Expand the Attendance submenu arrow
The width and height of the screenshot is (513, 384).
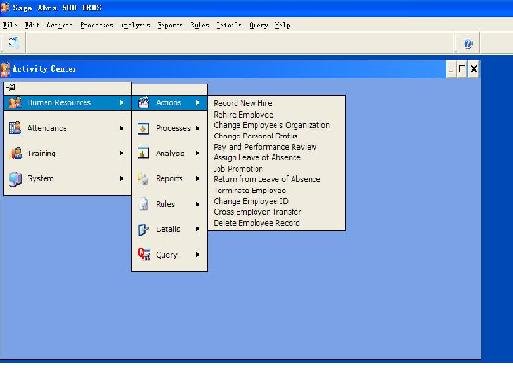tap(122, 128)
